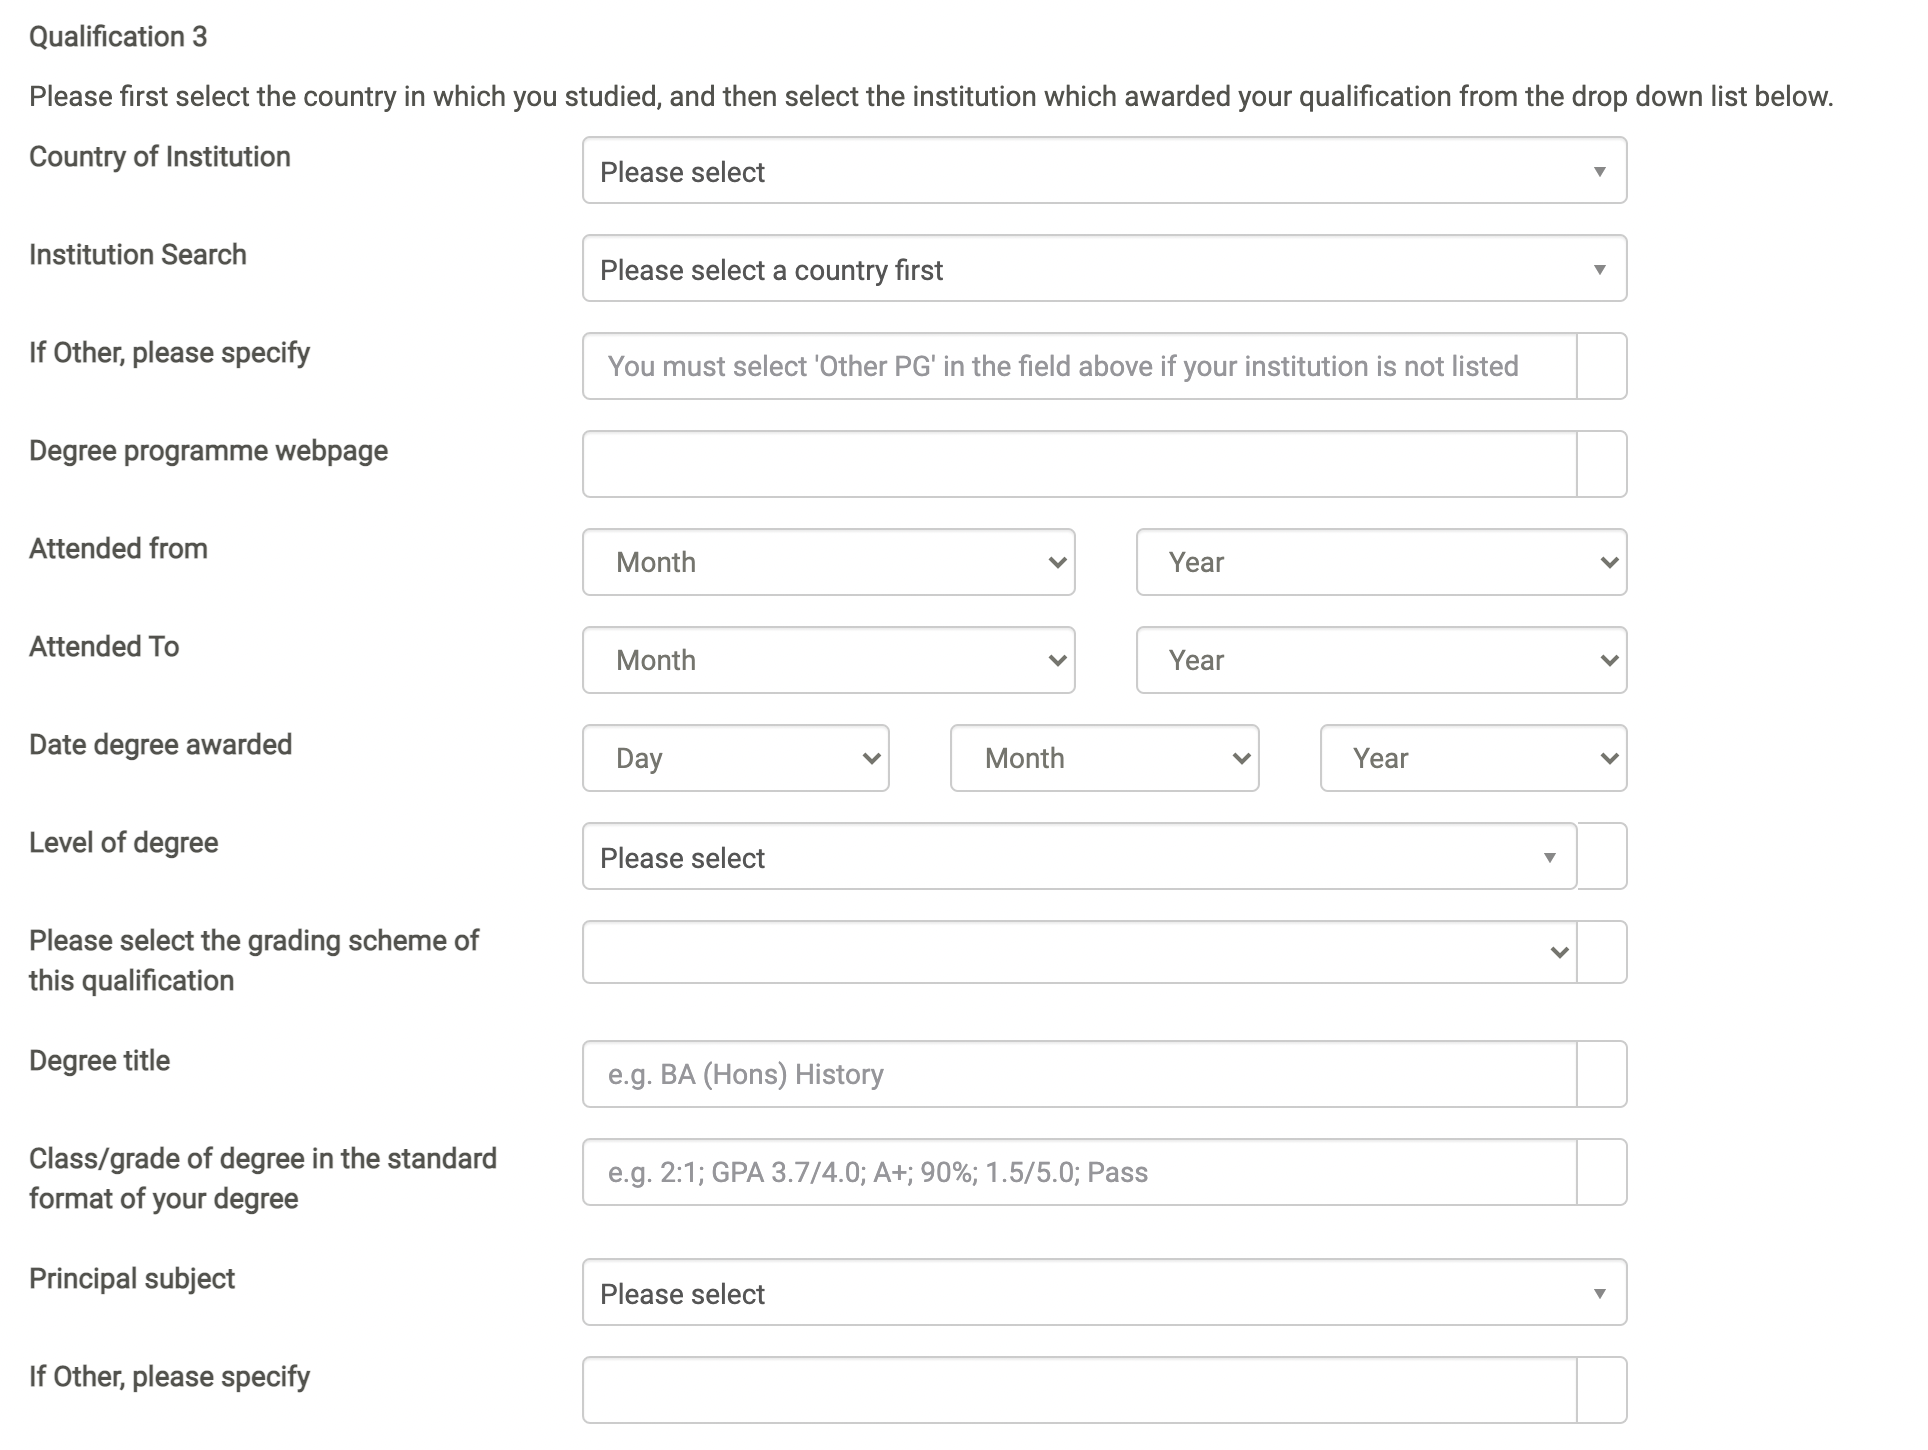Click the addon box beside Degree title
The height and width of the screenshot is (1450, 1928).
pyautogui.click(x=1602, y=1075)
